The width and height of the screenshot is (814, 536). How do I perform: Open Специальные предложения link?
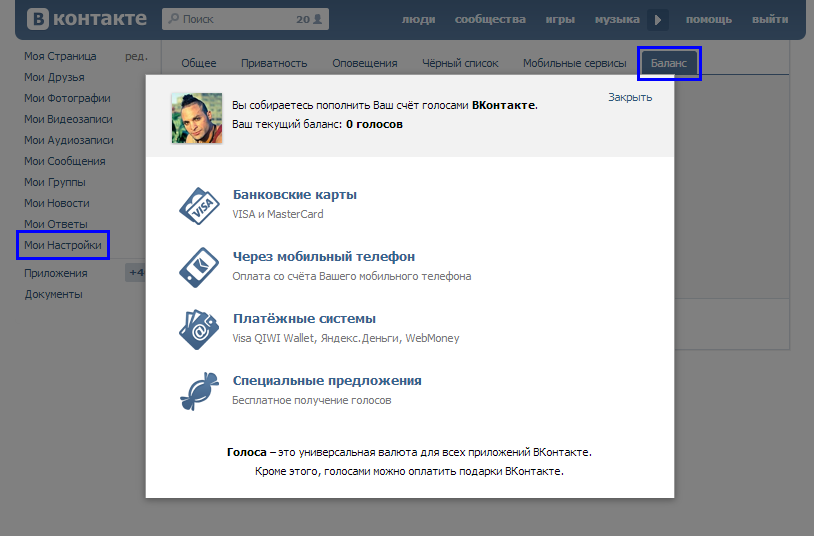327,381
